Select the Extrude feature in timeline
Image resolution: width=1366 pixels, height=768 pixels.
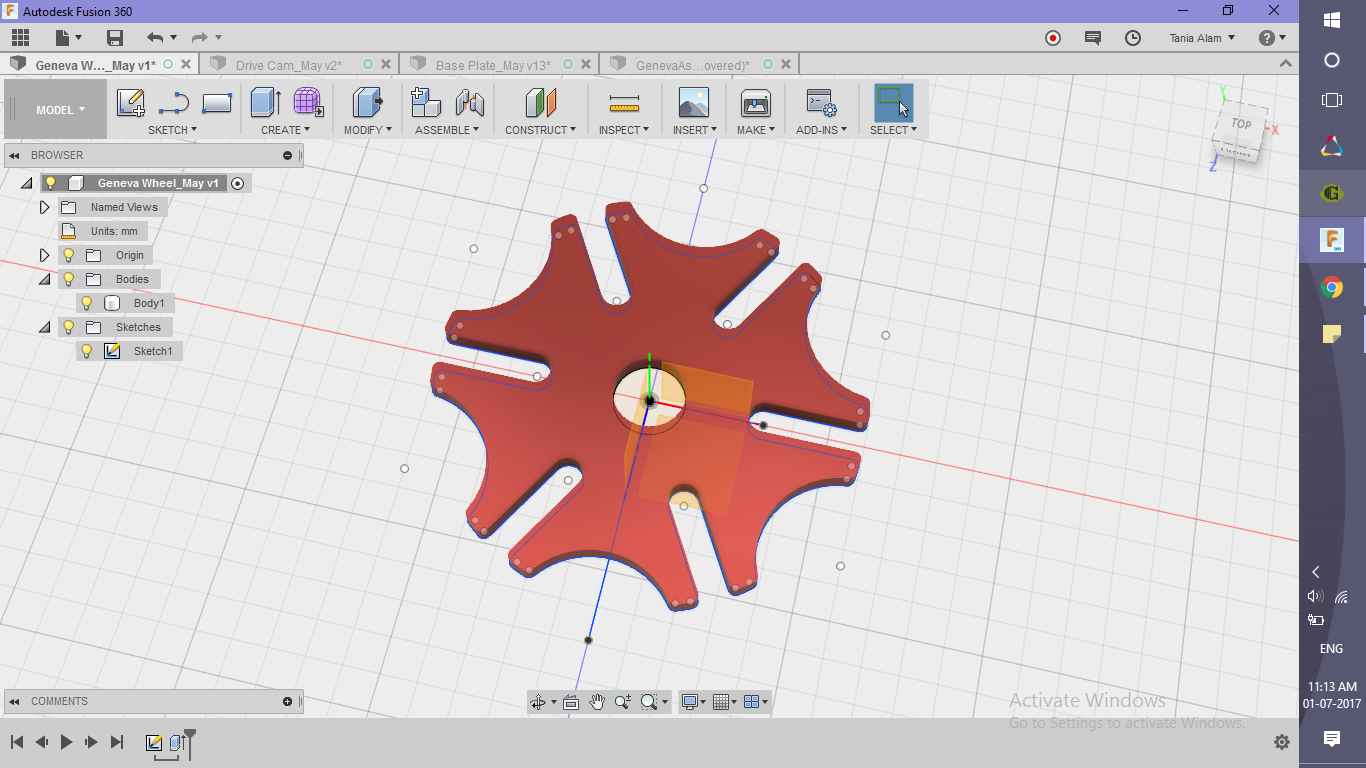[177, 742]
